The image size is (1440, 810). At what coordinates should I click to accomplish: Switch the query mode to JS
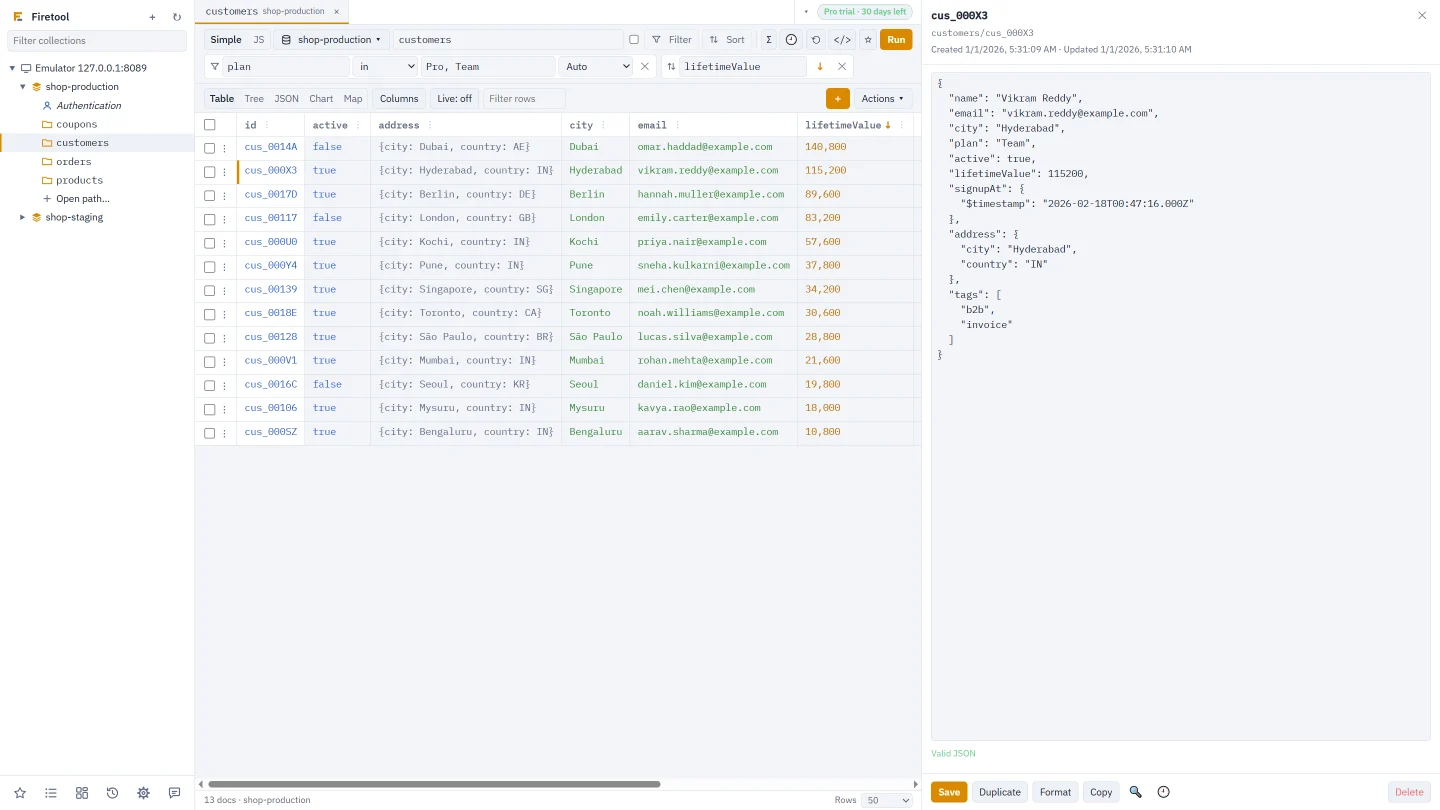tap(259, 40)
